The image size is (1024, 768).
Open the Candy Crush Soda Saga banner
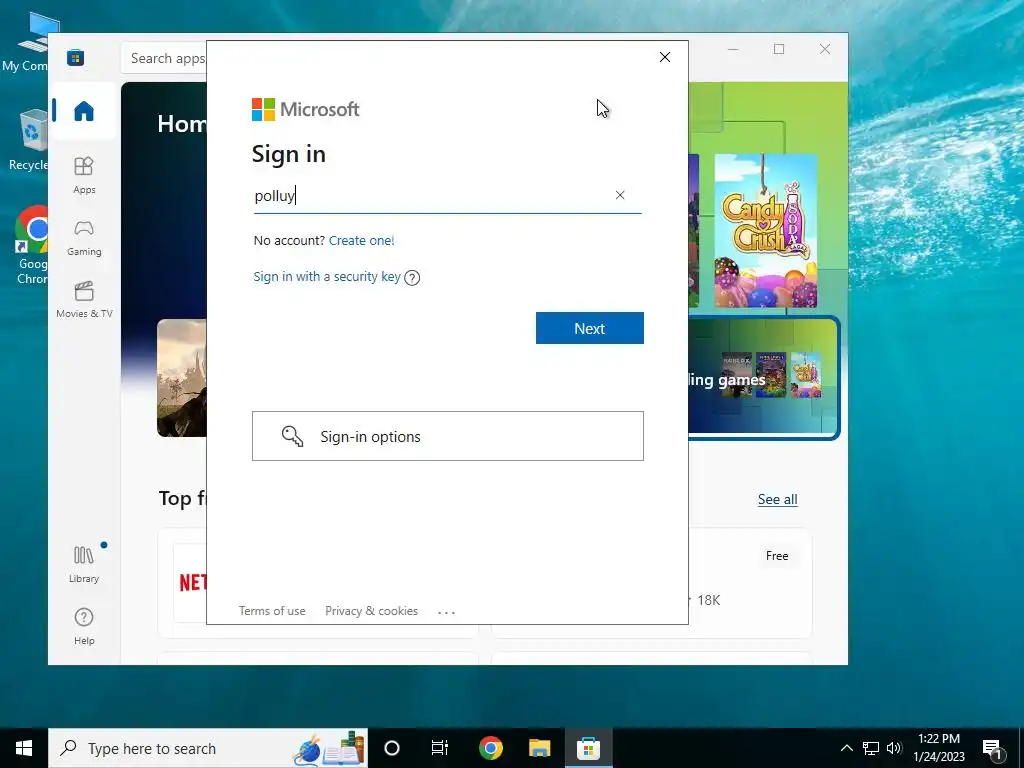tap(765, 231)
